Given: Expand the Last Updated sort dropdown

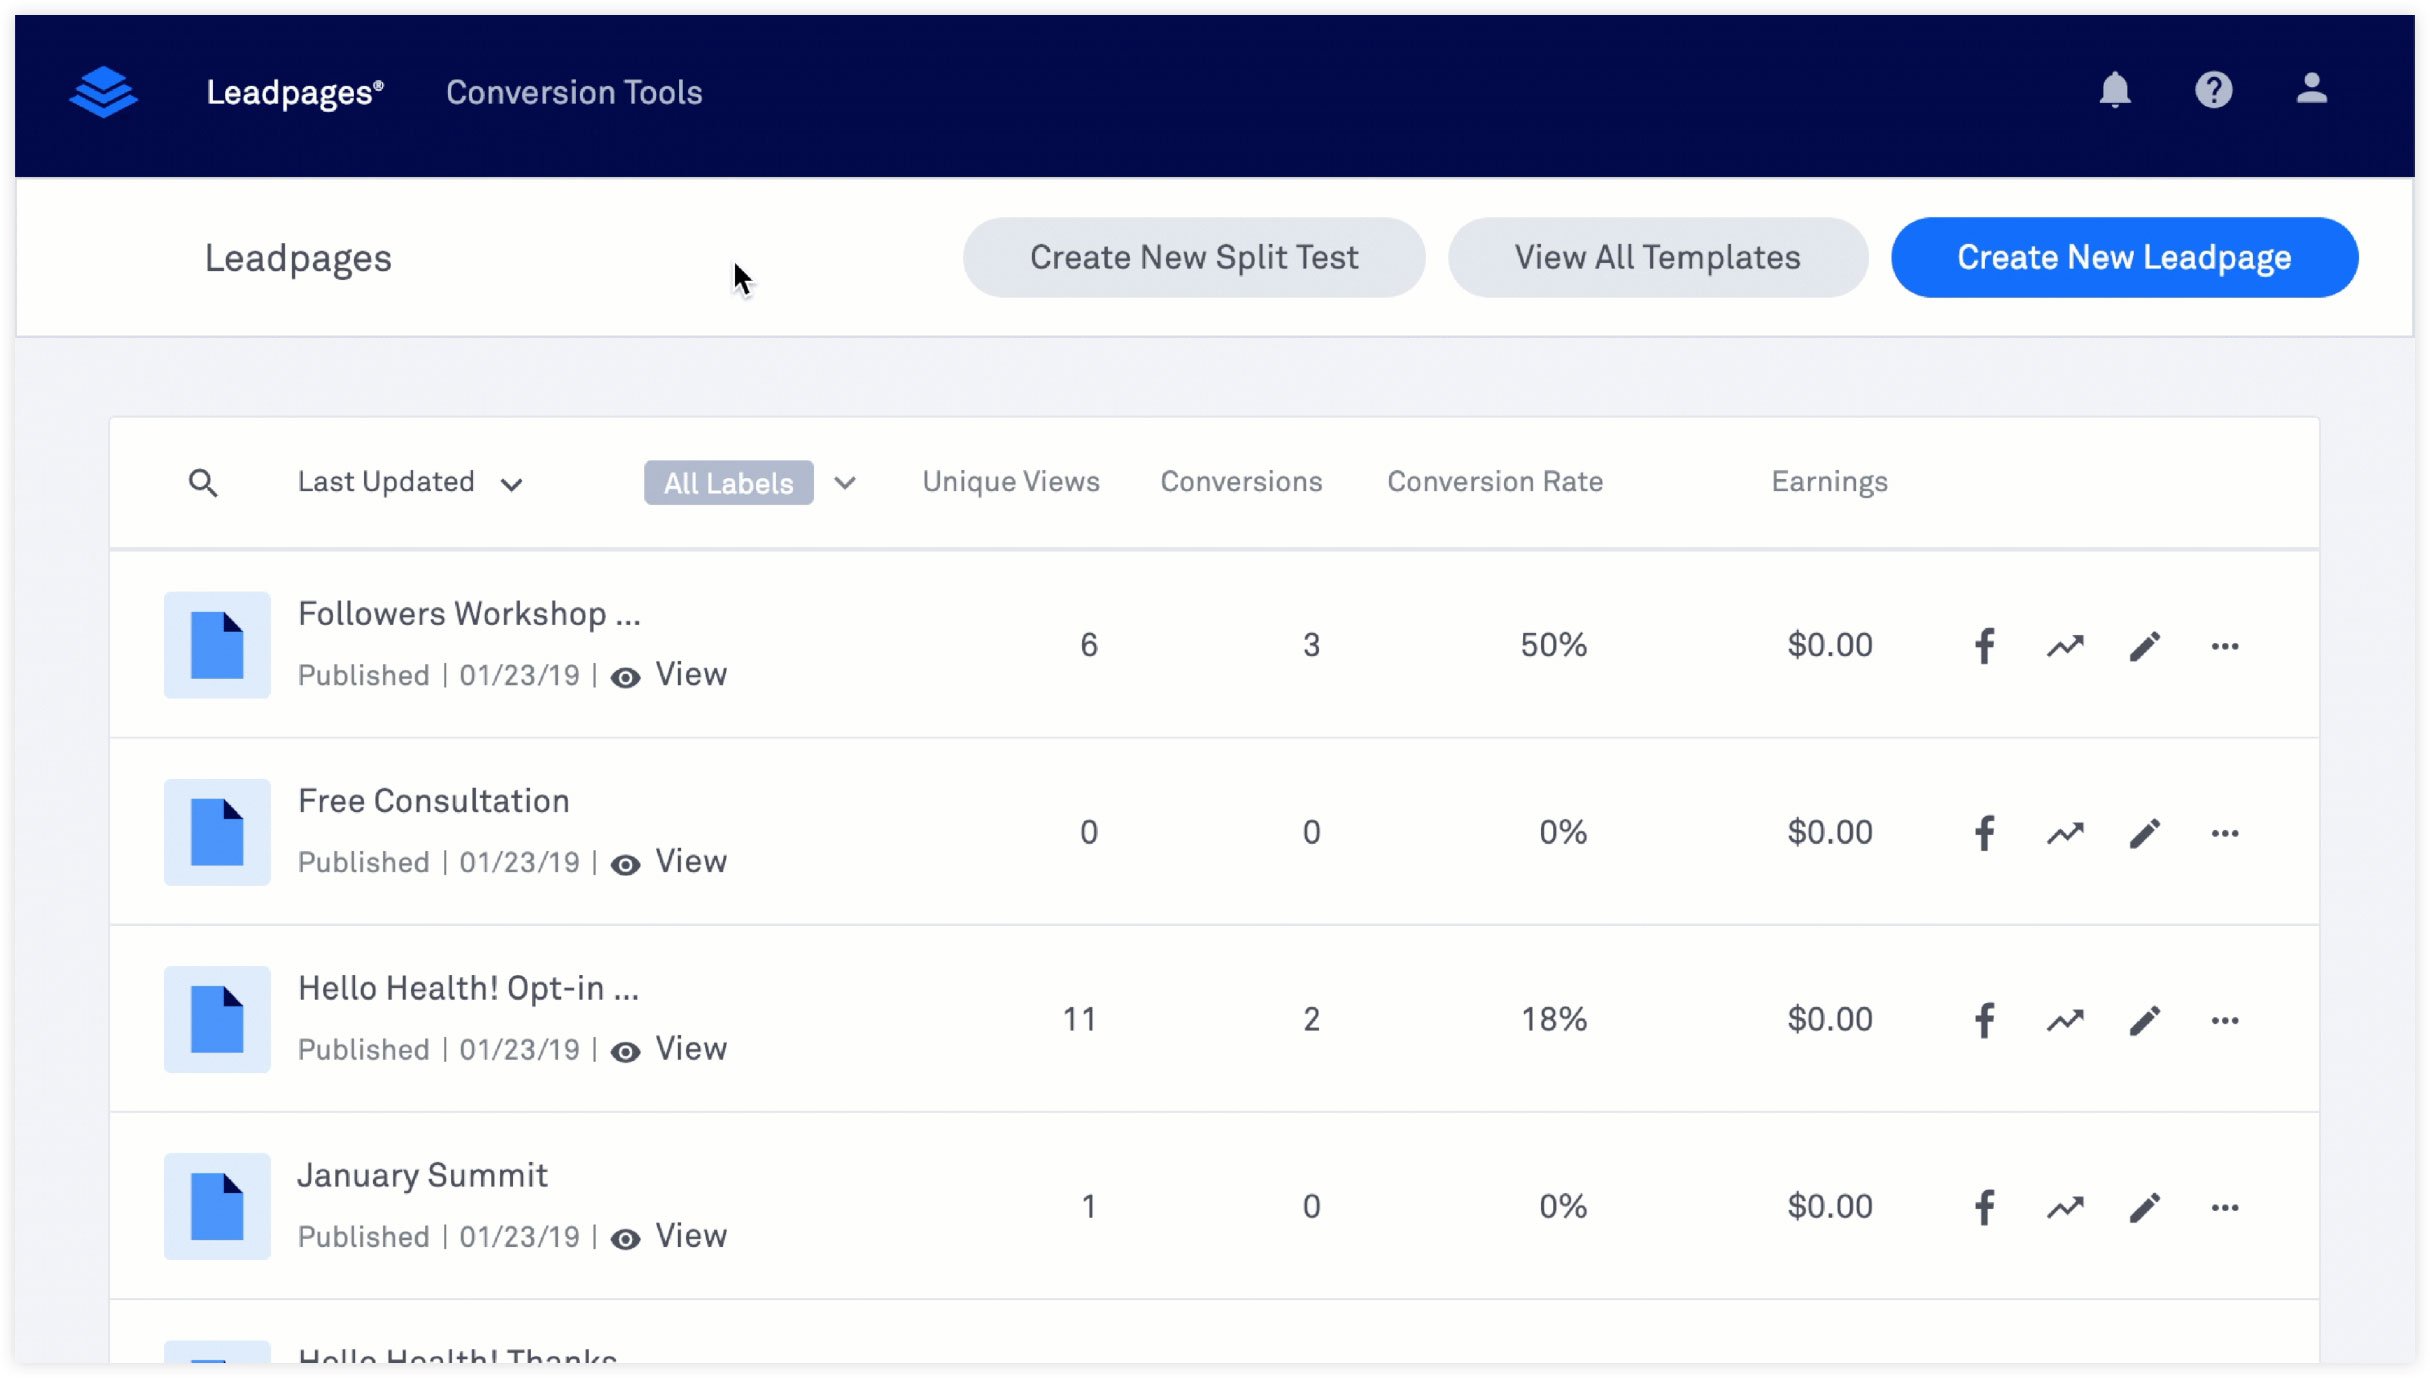Looking at the screenshot, I should coord(410,482).
